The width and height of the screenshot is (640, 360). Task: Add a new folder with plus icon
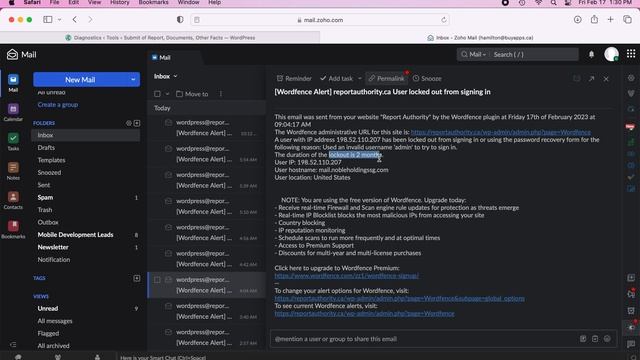tap(137, 123)
